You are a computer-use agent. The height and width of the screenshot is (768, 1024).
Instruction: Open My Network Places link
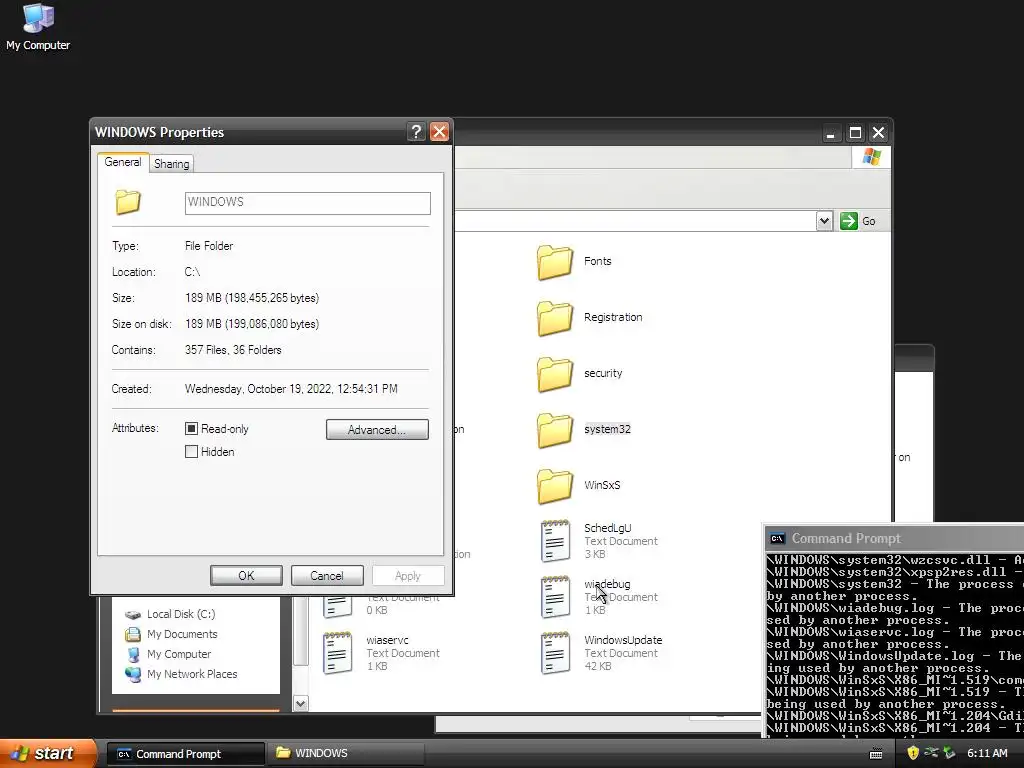point(192,674)
